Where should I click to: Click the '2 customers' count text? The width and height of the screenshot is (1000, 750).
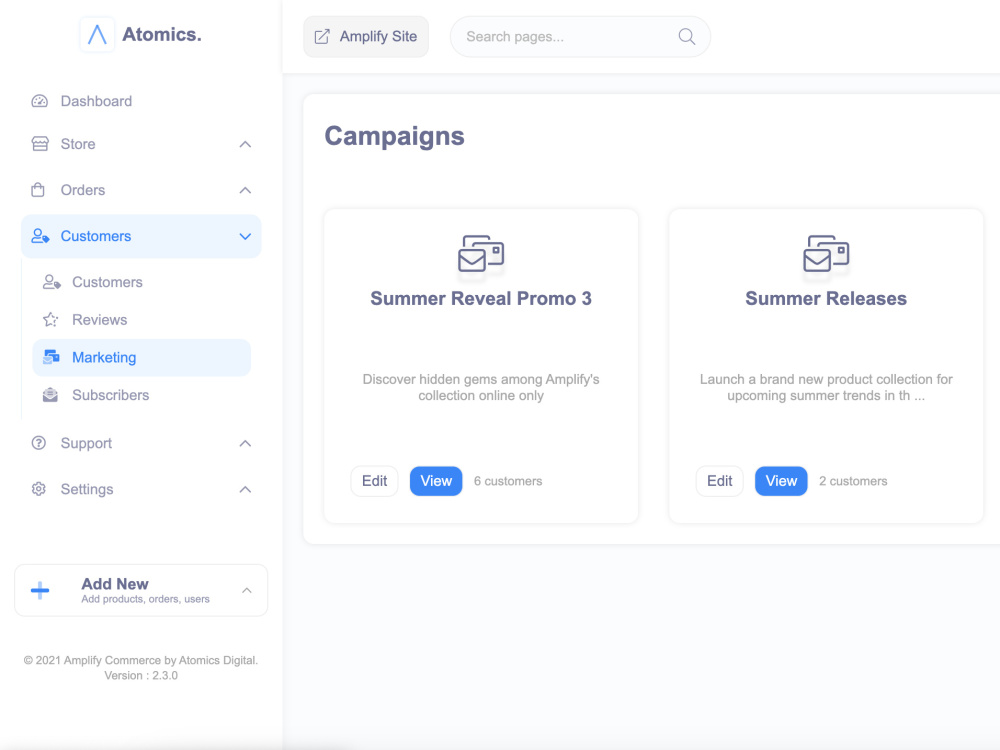click(x=853, y=481)
